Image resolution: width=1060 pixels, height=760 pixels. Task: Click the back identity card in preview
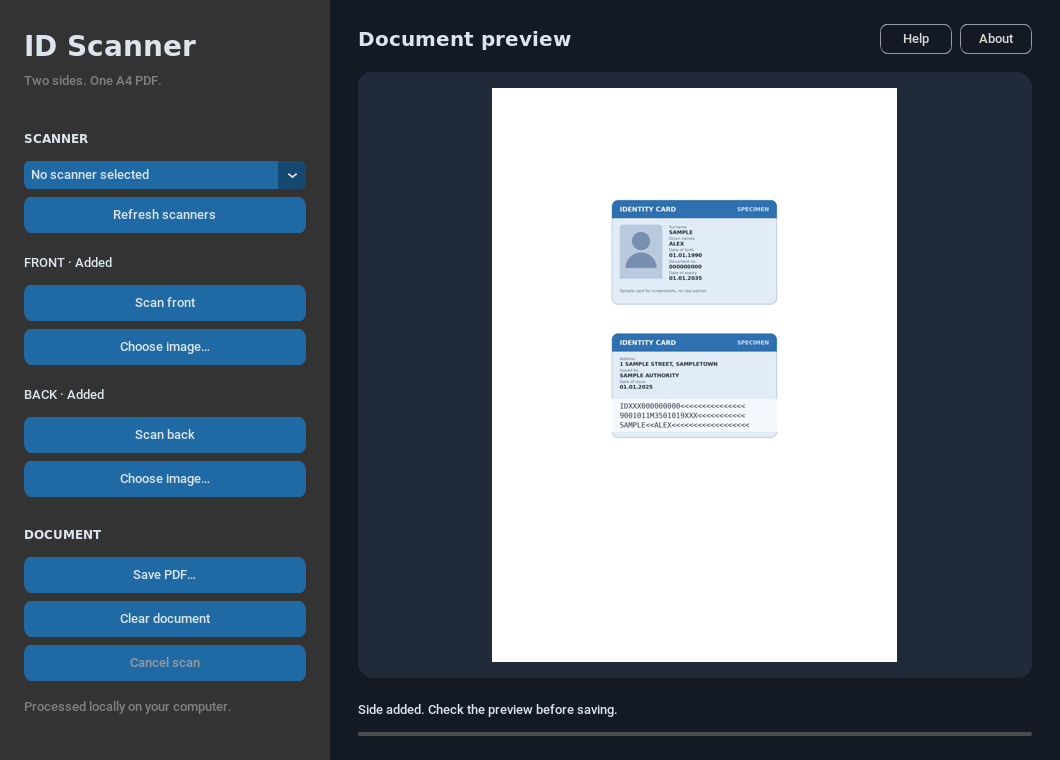coord(694,385)
